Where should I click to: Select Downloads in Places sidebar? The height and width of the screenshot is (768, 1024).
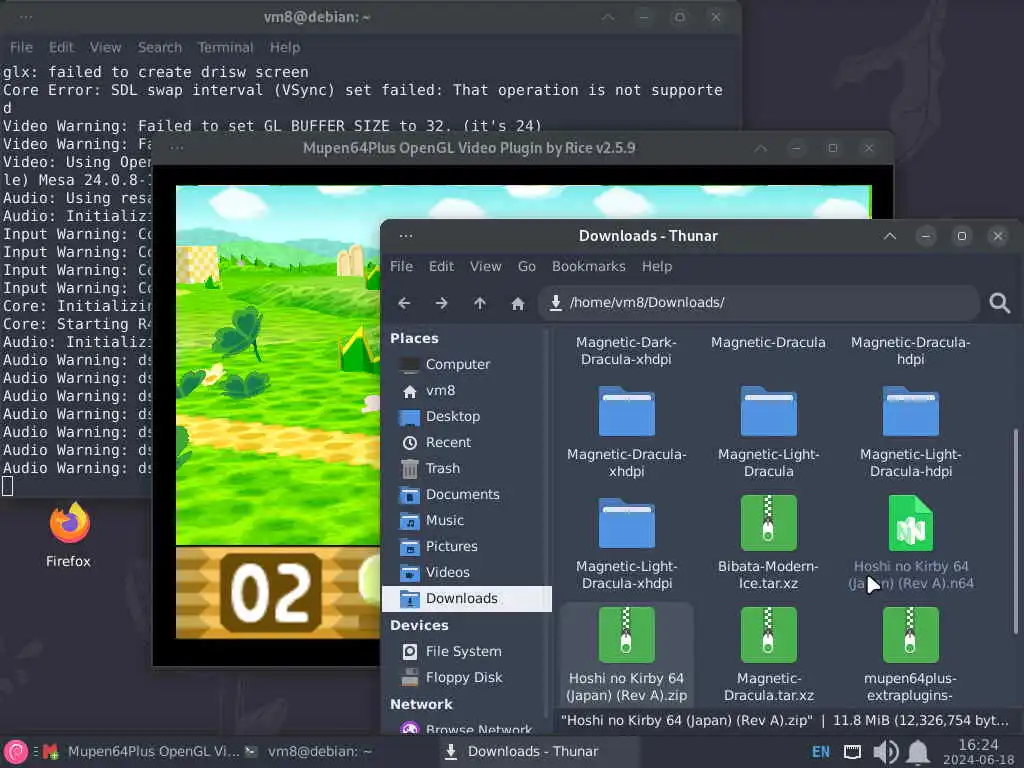467,599
